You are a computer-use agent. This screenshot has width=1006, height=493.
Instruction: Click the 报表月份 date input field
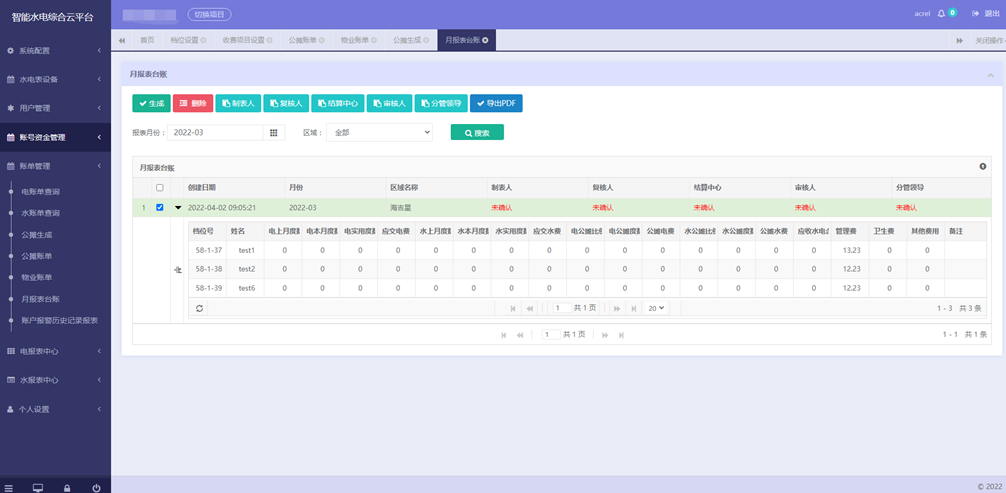(x=216, y=132)
